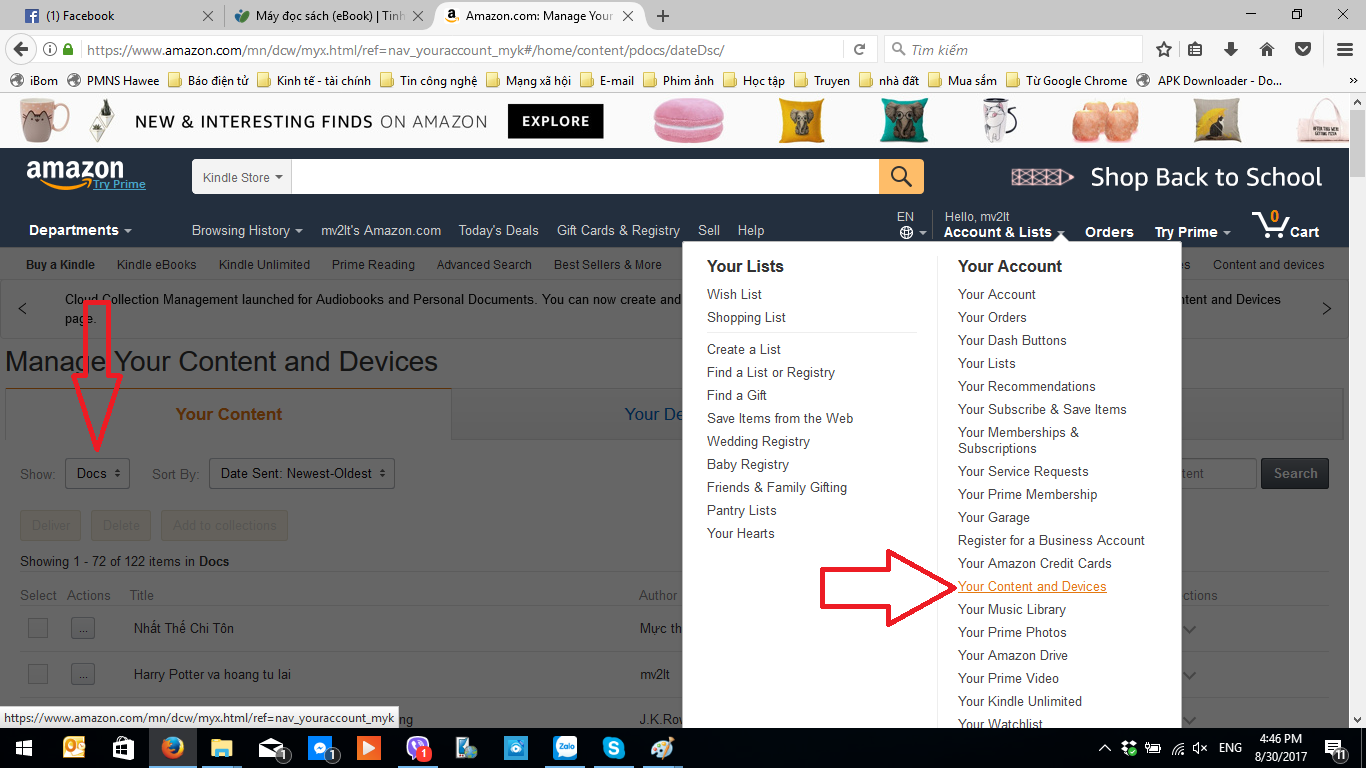The width and height of the screenshot is (1366, 768).
Task: Open Viber from the taskbar
Action: click(x=418, y=748)
